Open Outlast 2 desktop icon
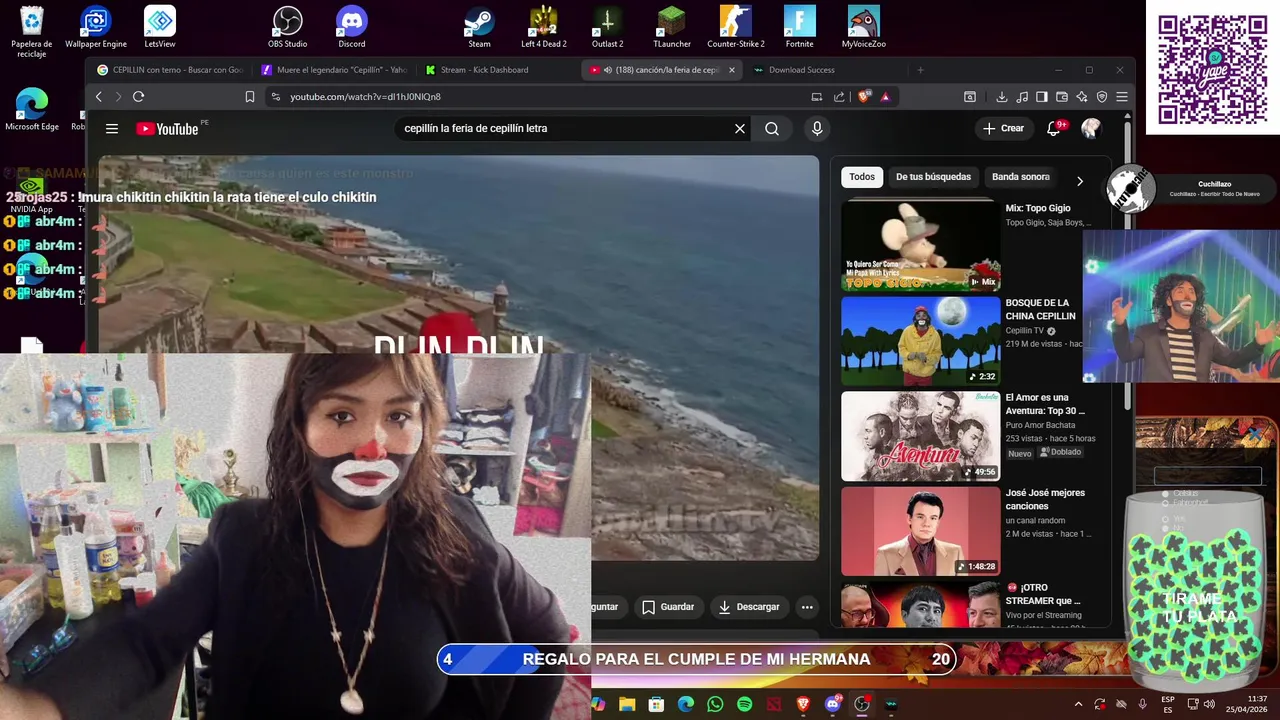Screen dimensions: 1280x720 [x=607, y=27]
